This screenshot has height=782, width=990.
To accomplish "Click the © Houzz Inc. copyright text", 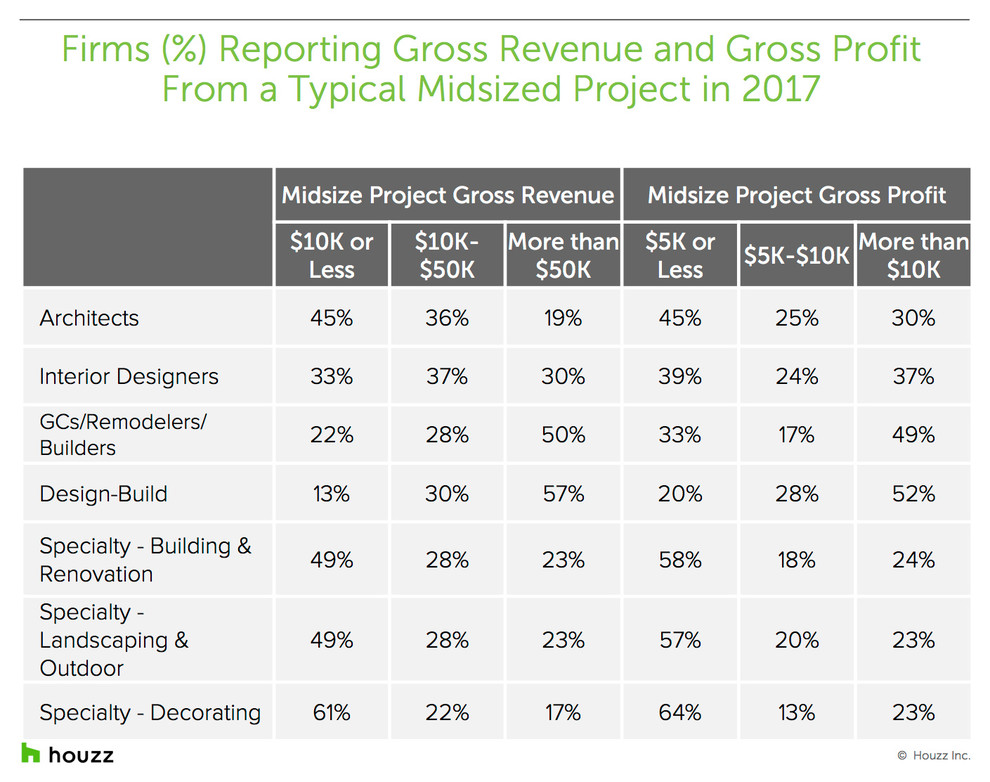I will click(932, 756).
